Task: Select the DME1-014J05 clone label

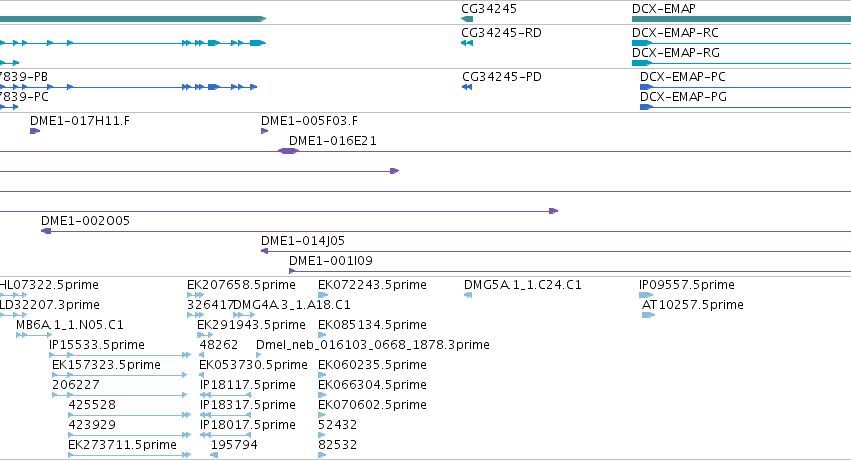Action: [x=303, y=240]
